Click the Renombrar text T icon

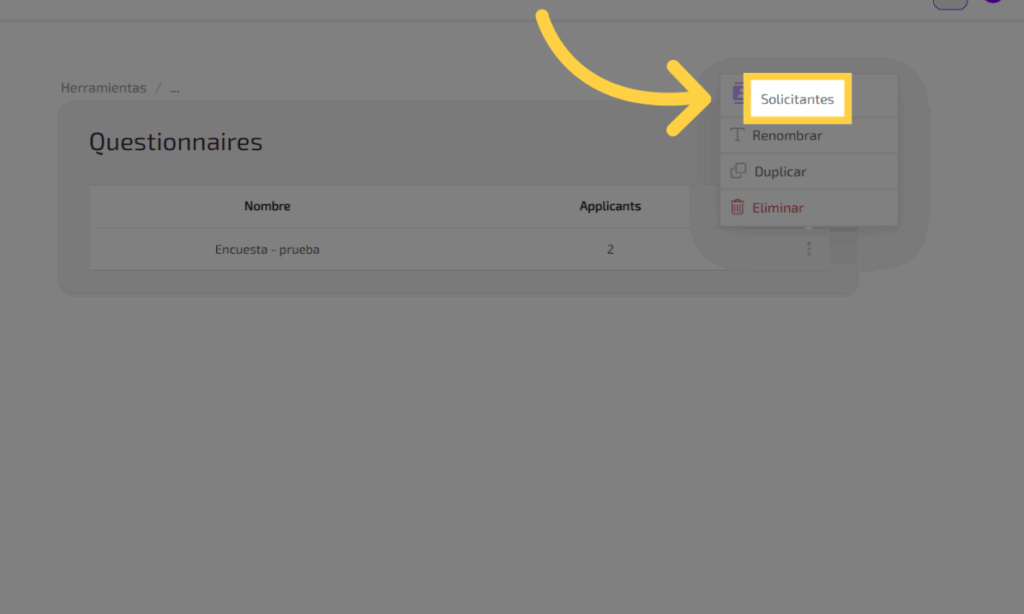click(x=737, y=135)
